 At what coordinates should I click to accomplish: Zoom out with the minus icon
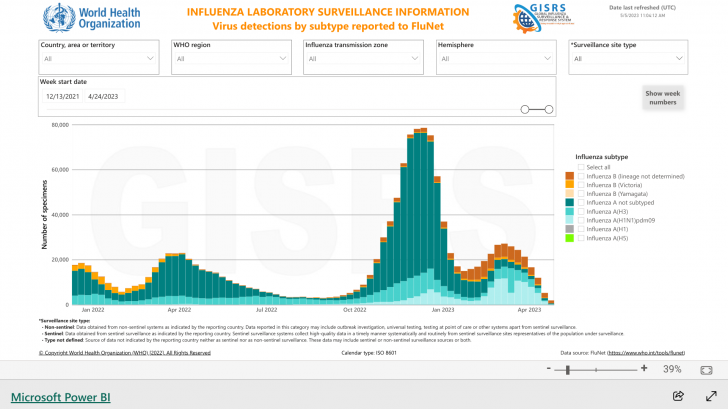pyautogui.click(x=549, y=369)
